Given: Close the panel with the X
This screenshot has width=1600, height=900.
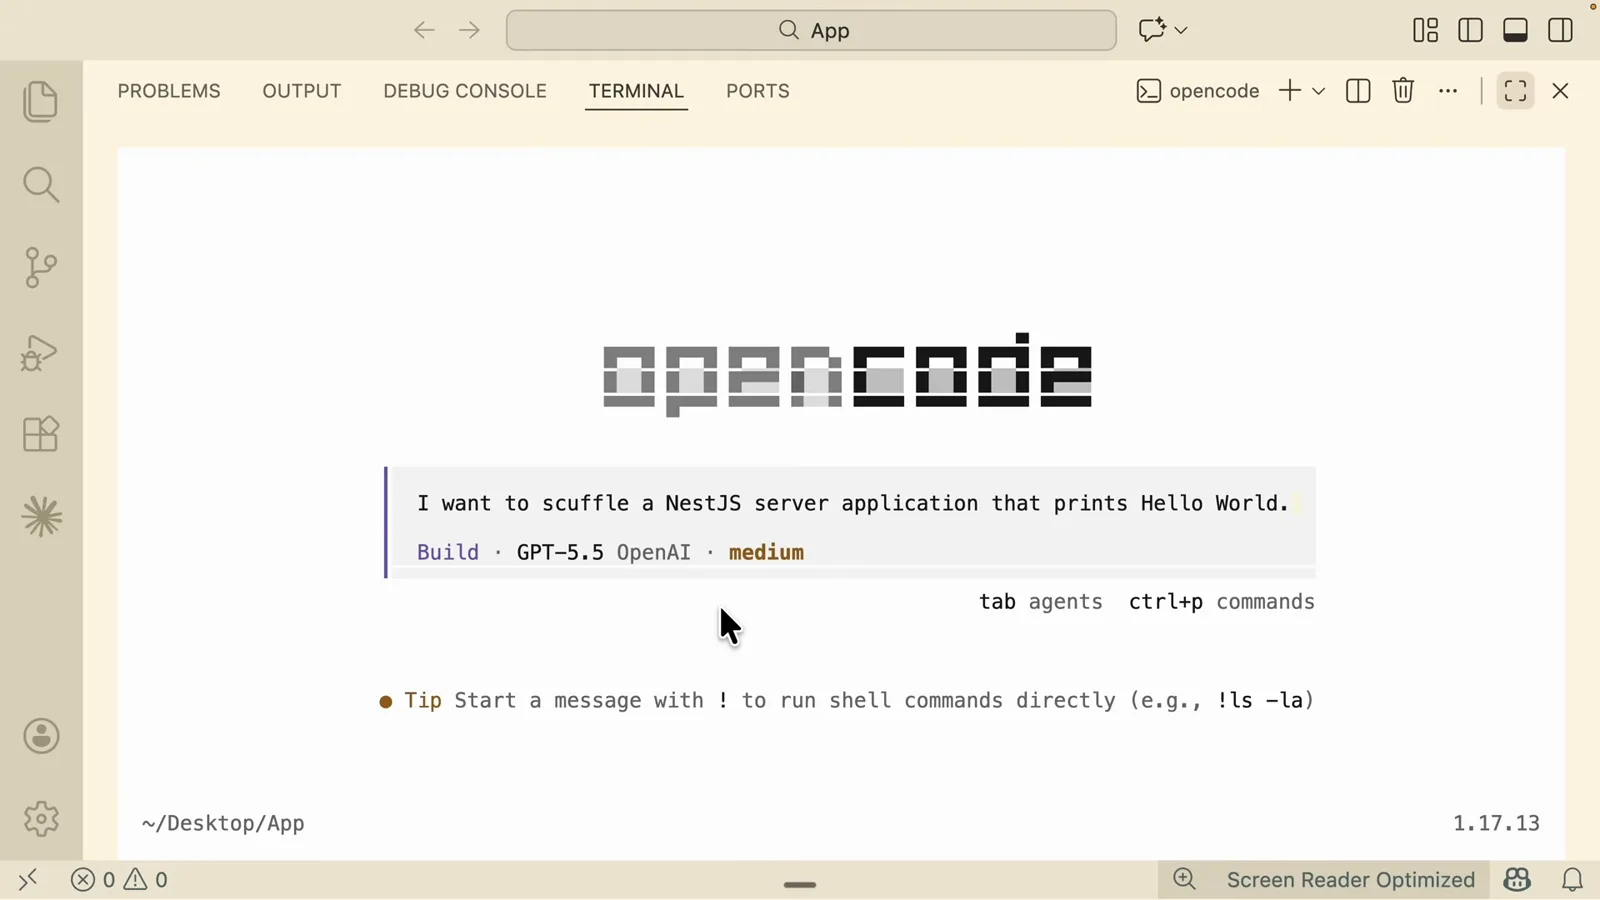Looking at the screenshot, I should click(x=1561, y=91).
